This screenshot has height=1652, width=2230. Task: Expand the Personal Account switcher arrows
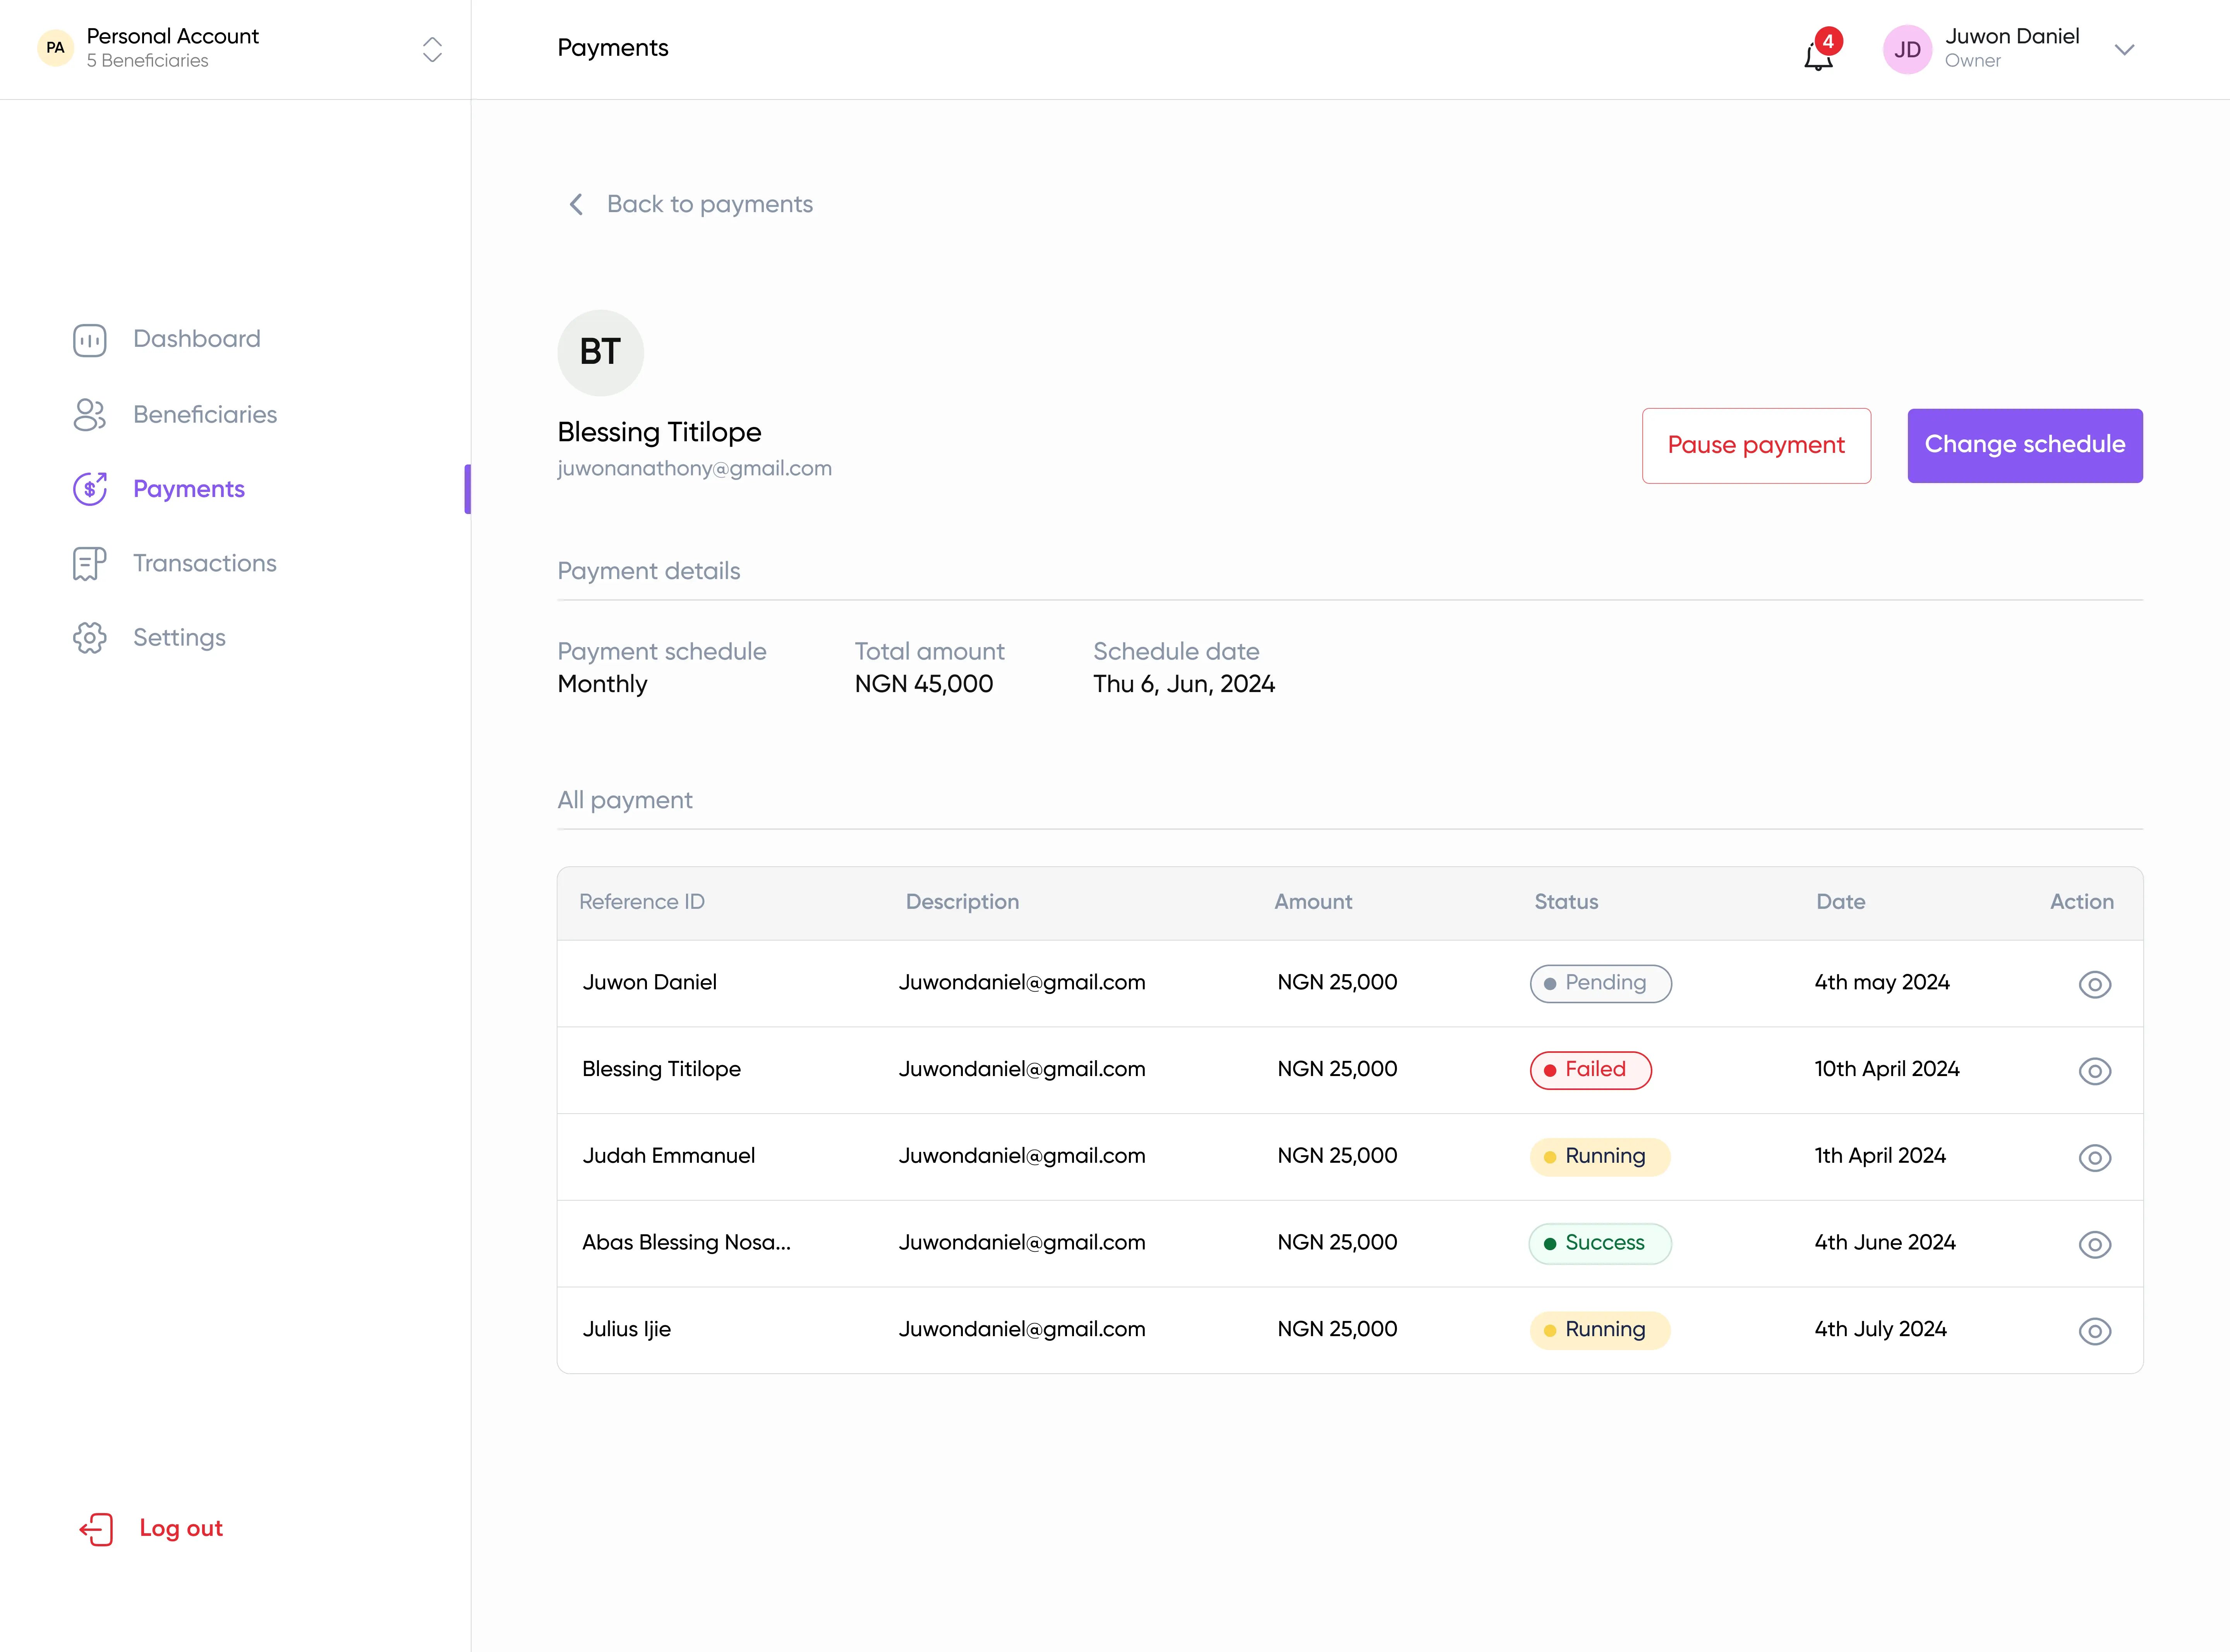tap(432, 49)
